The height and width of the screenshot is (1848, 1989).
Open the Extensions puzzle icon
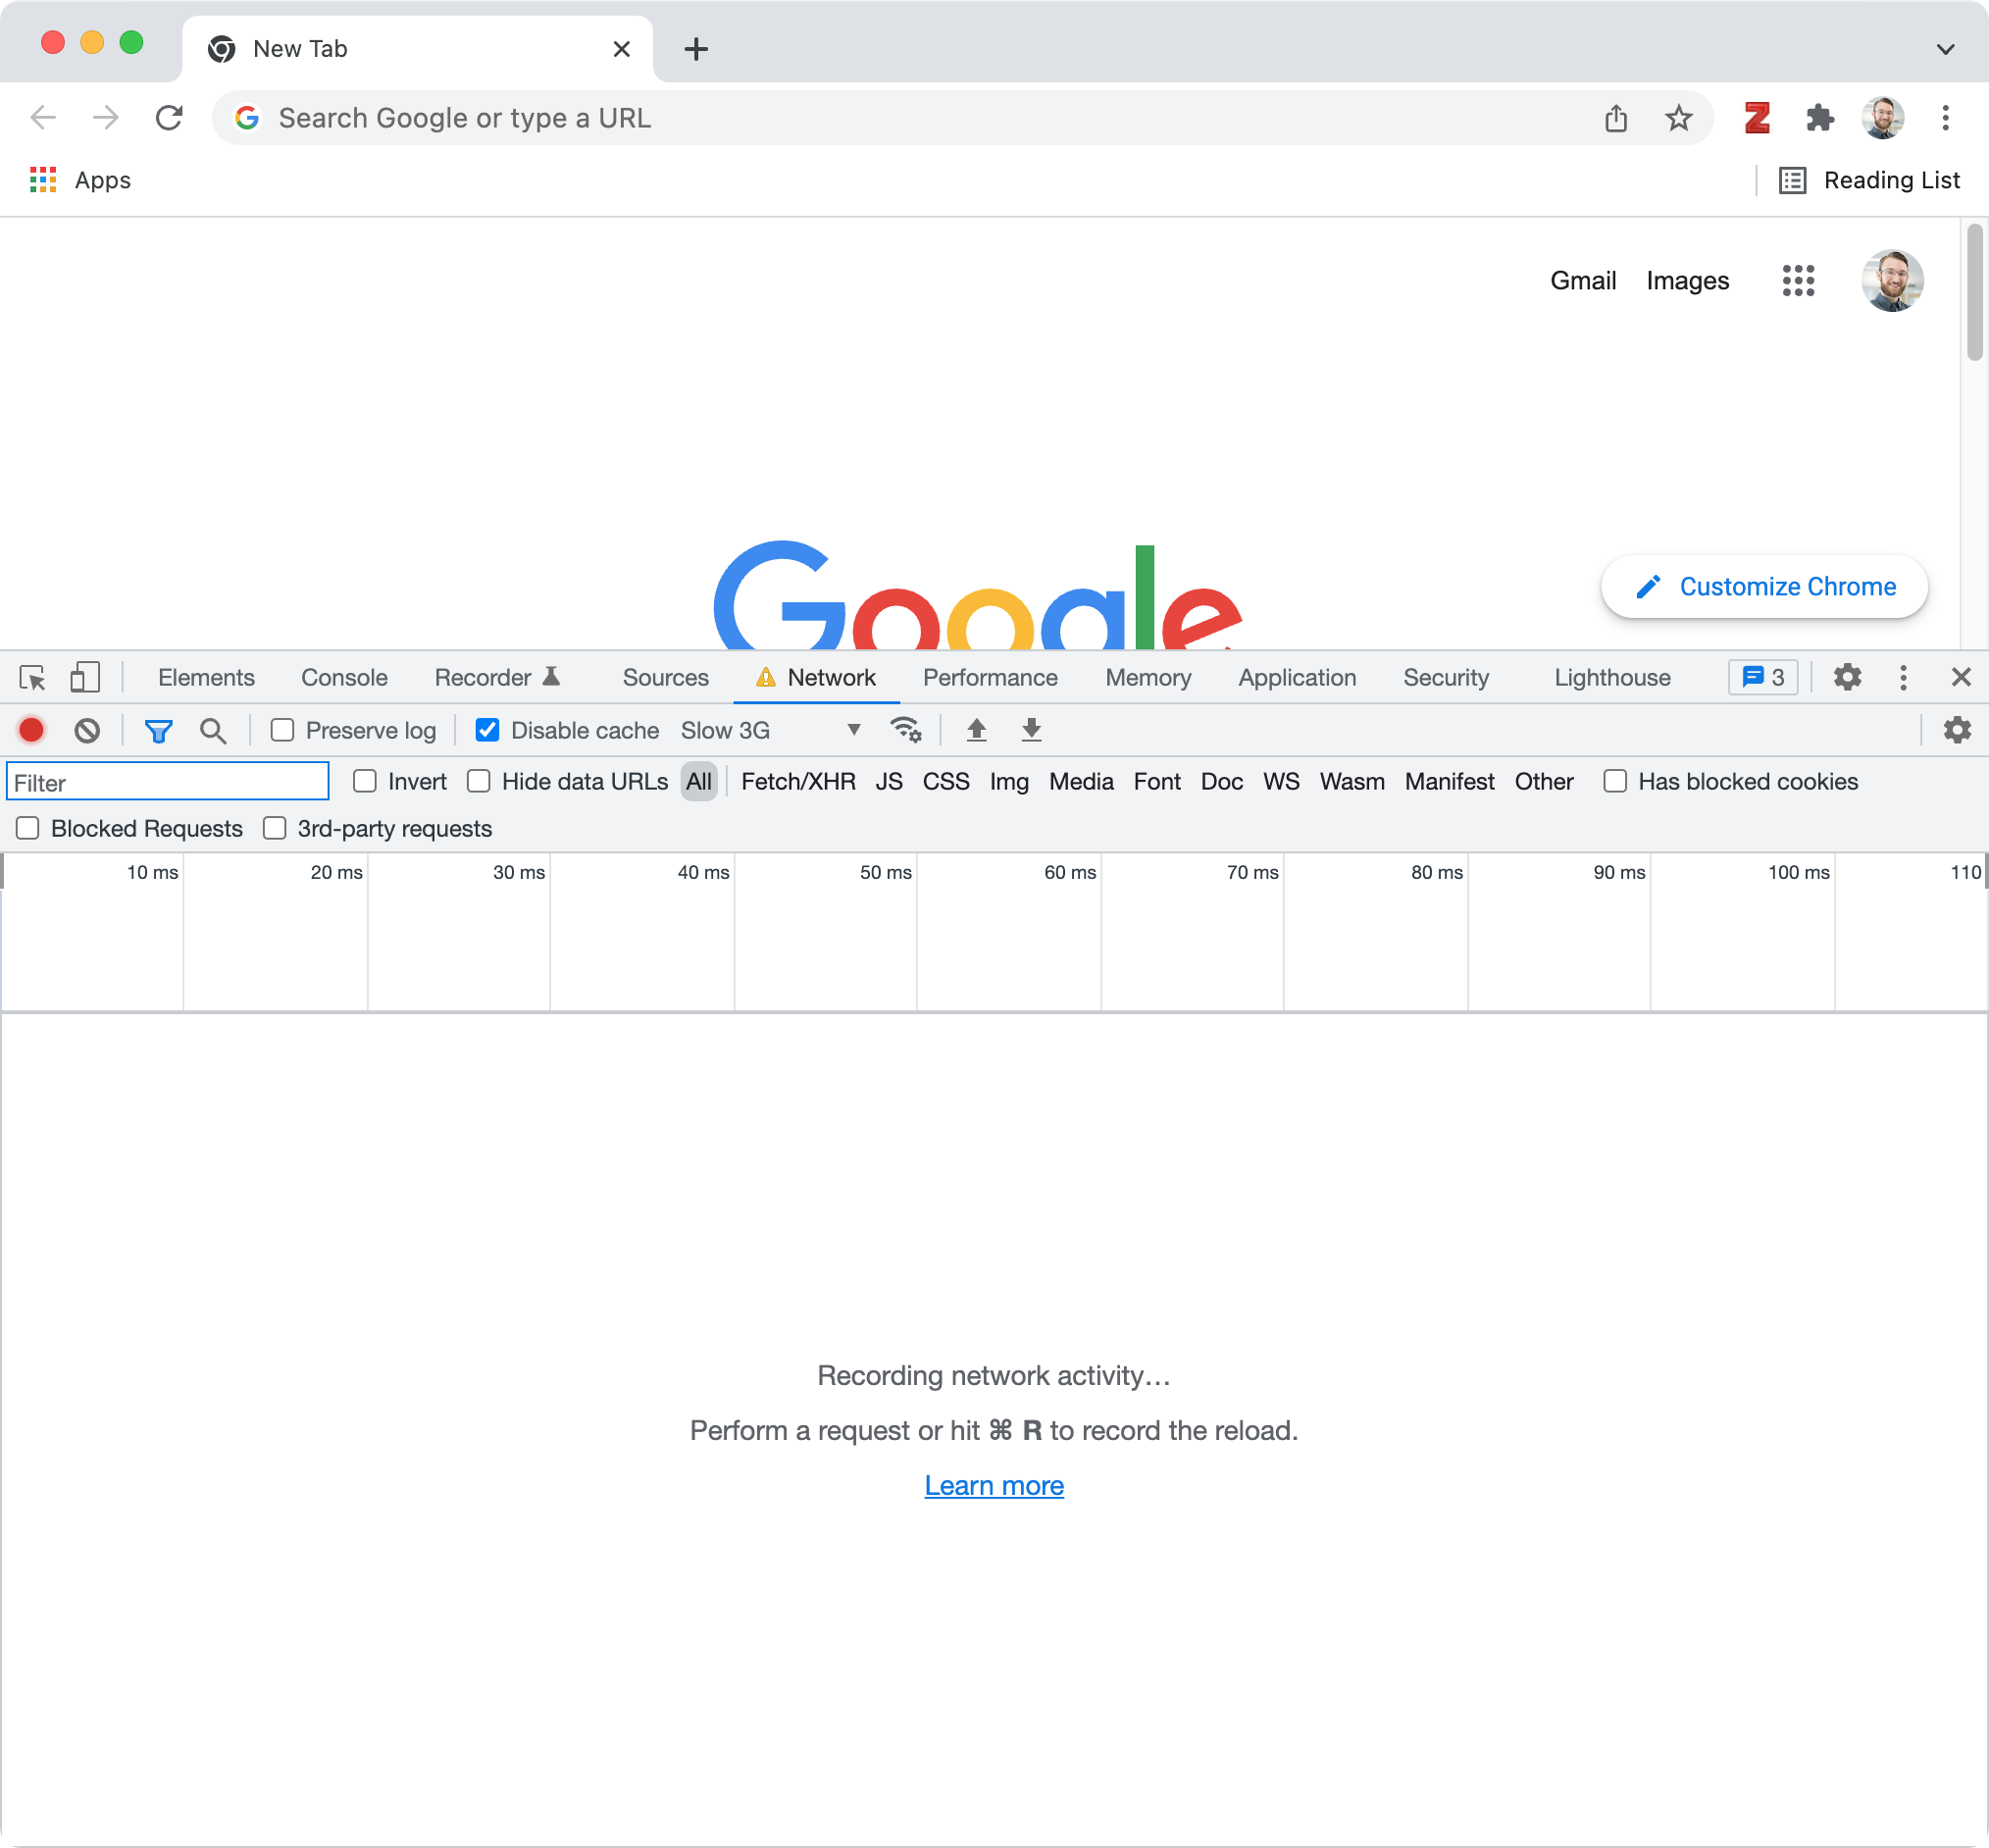[x=1820, y=118]
